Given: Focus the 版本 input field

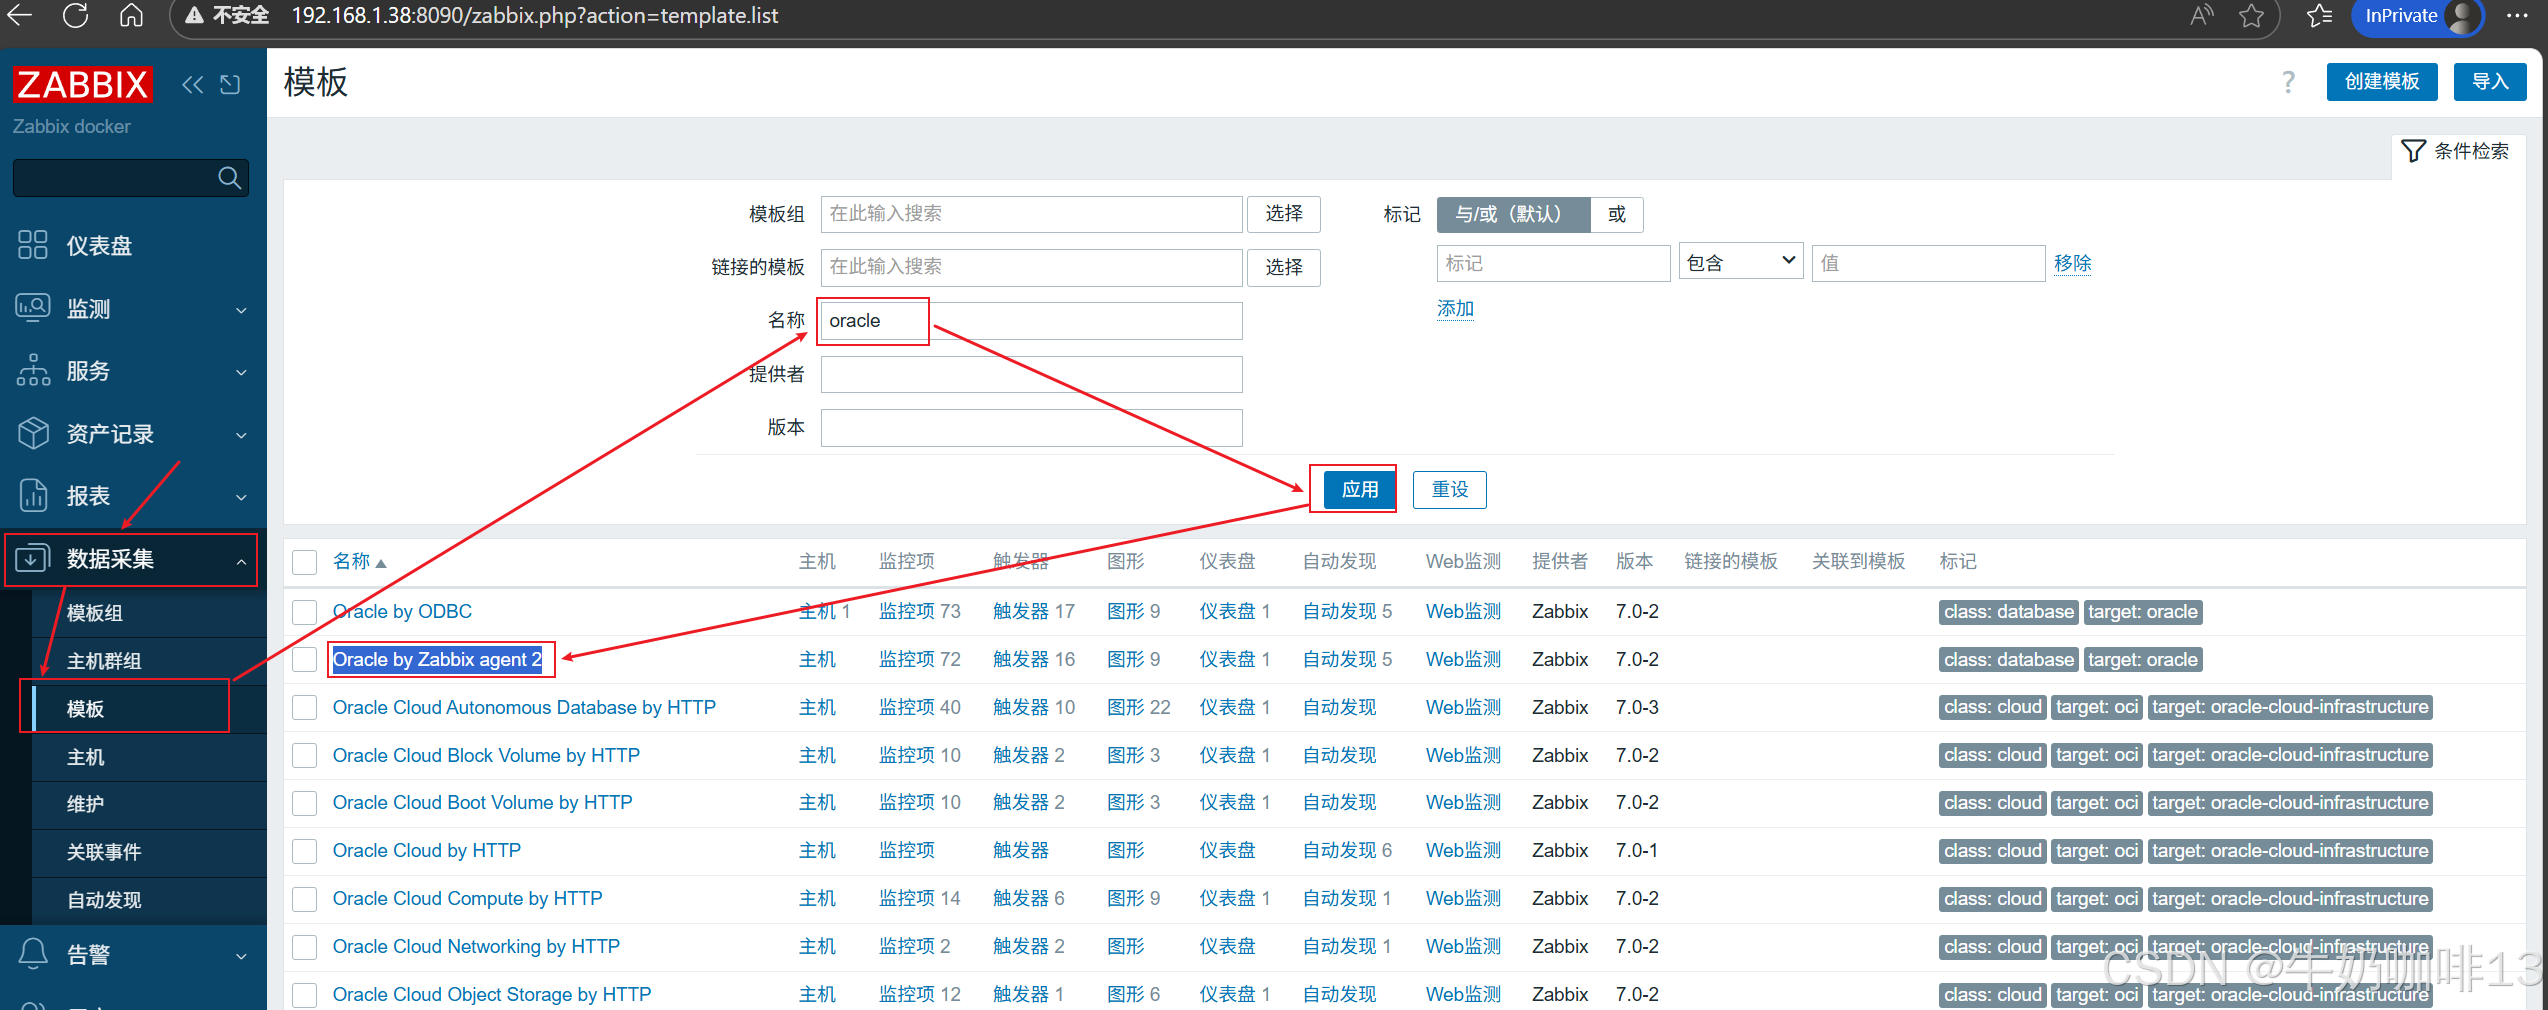Looking at the screenshot, I should pos(1031,428).
